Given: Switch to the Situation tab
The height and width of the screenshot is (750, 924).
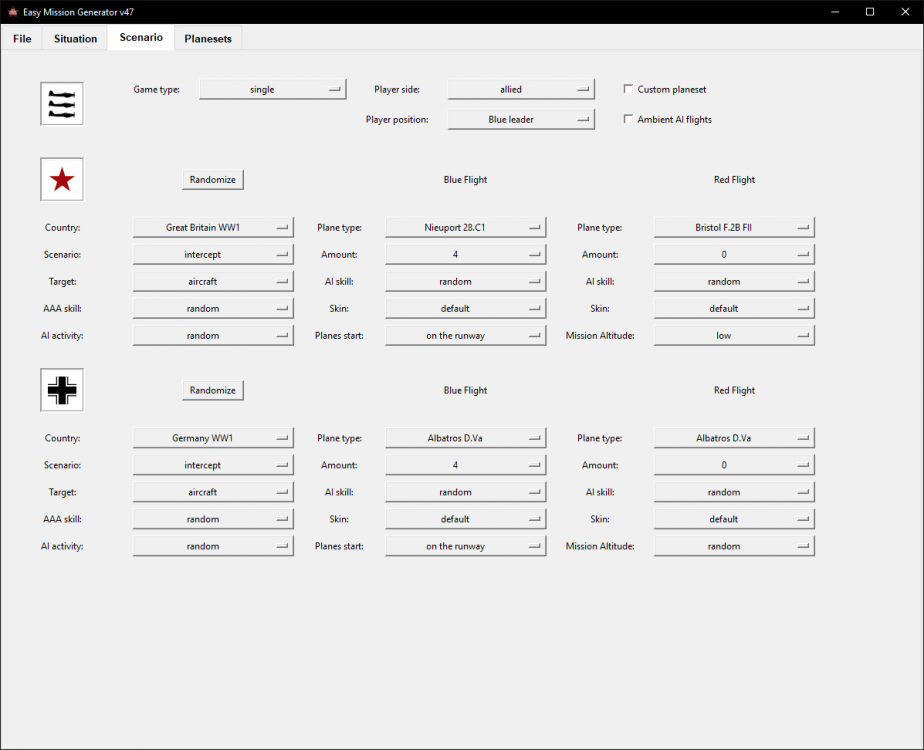Looking at the screenshot, I should [76, 39].
